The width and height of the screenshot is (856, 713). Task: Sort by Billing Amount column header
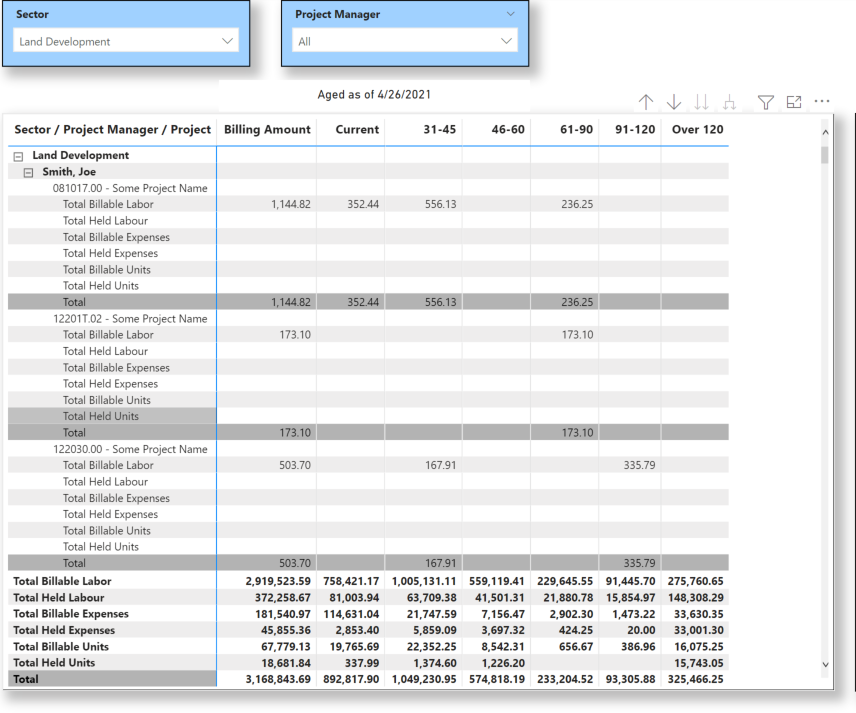click(267, 129)
